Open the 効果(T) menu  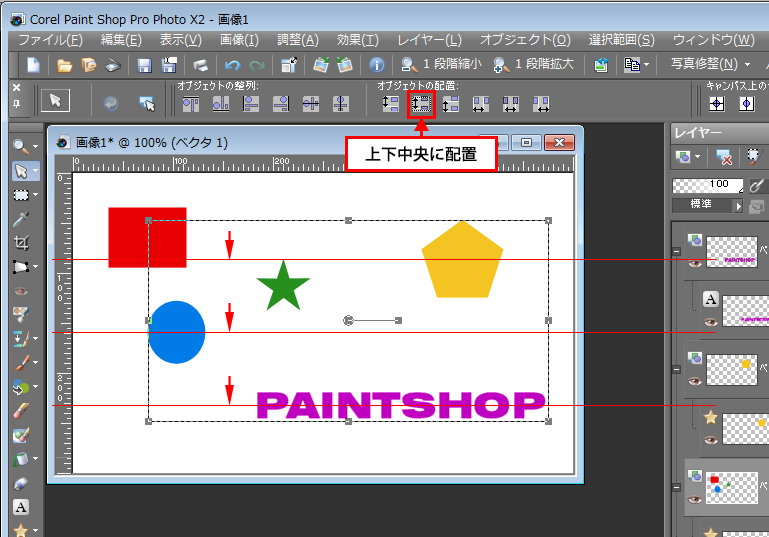358,40
